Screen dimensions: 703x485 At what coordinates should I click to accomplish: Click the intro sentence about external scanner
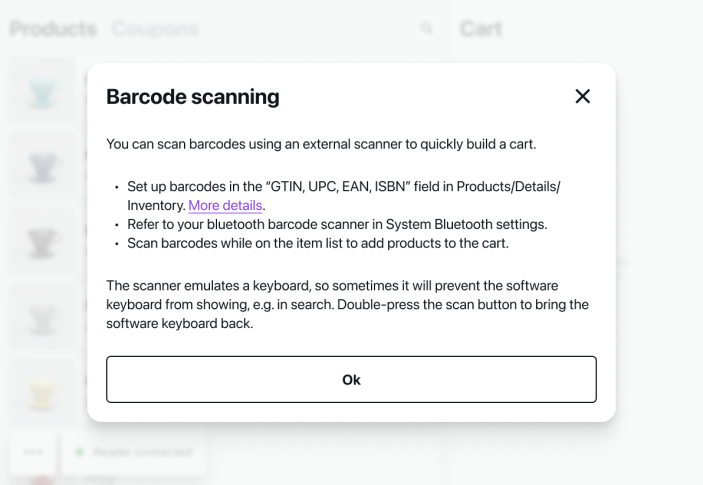321,144
